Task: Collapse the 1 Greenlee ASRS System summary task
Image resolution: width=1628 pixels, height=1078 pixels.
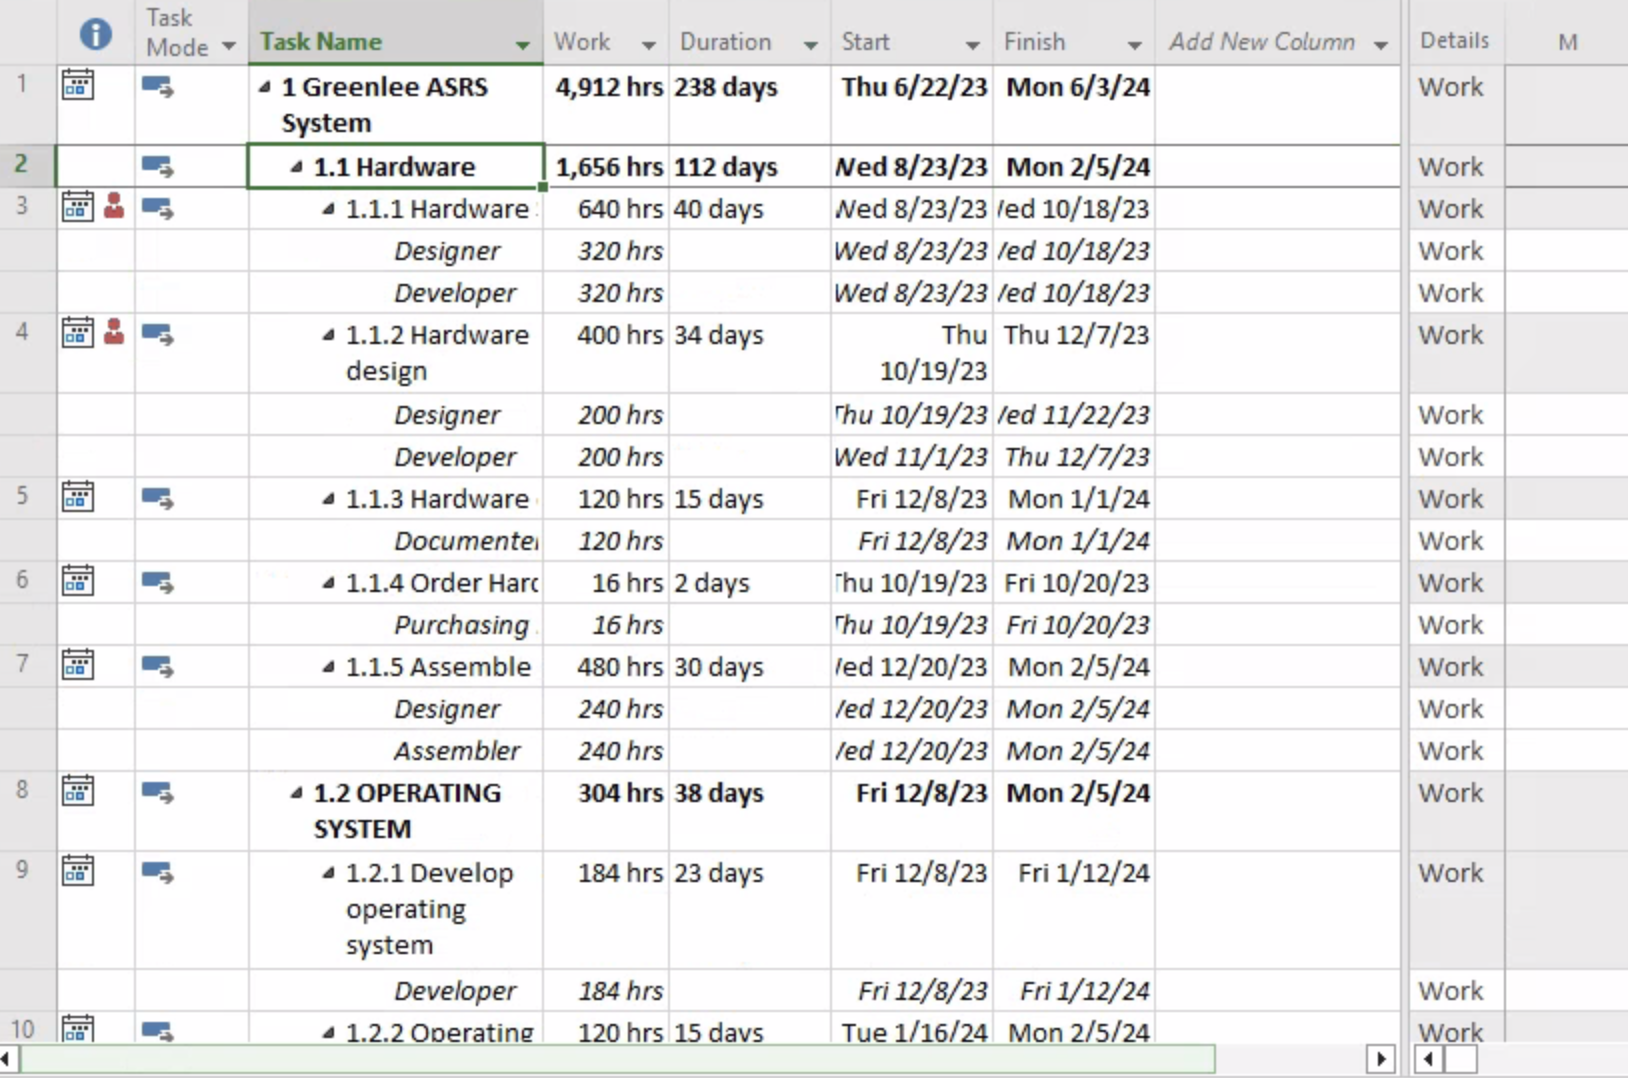Action: [x=265, y=88]
